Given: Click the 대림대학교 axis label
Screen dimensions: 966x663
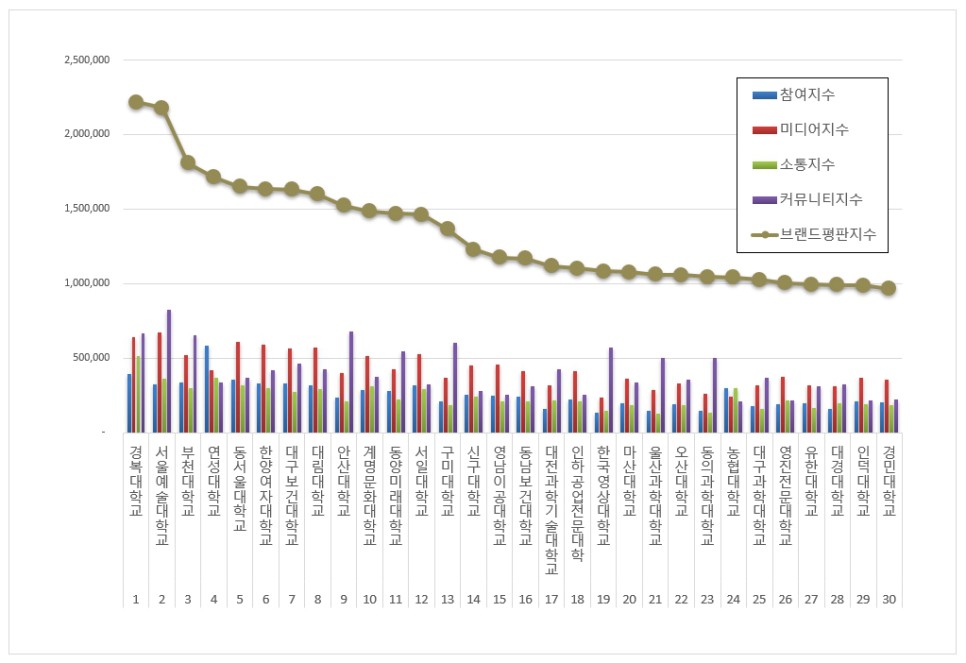Looking at the screenshot, I should coord(318,481).
